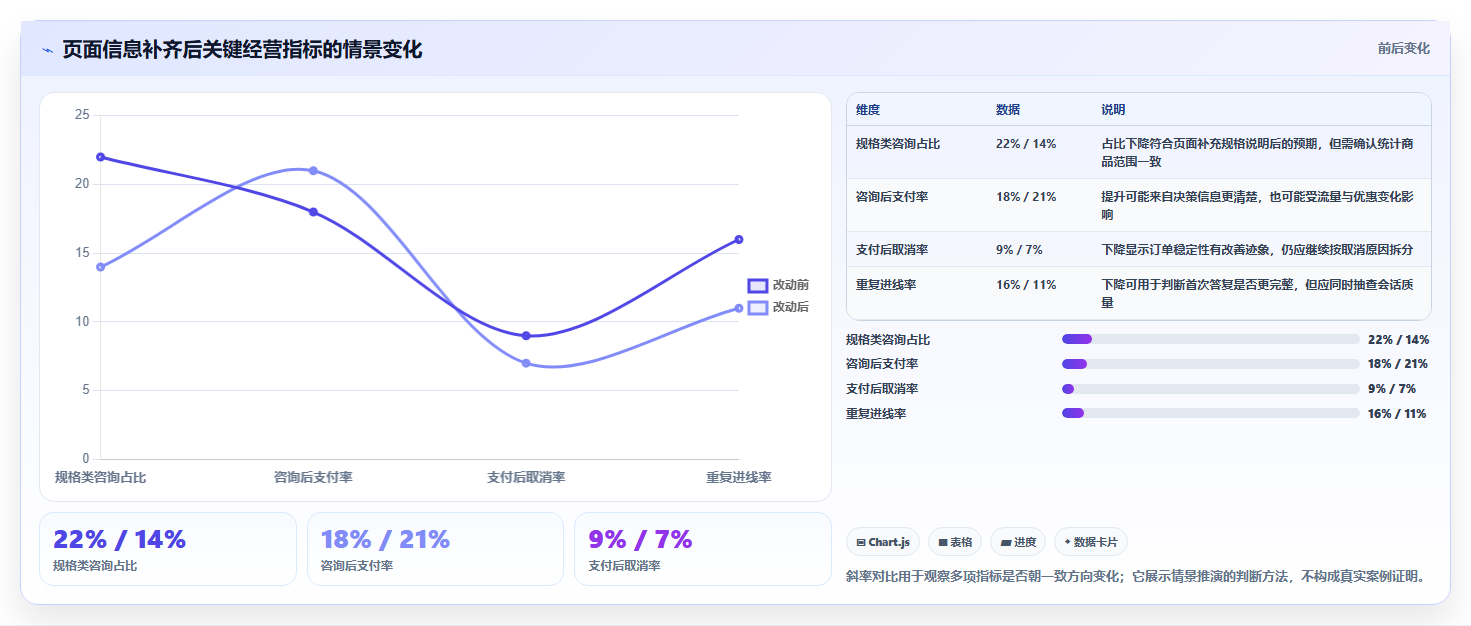Click the icon beside the dashboard title
1471x626 pixels.
tap(47, 49)
